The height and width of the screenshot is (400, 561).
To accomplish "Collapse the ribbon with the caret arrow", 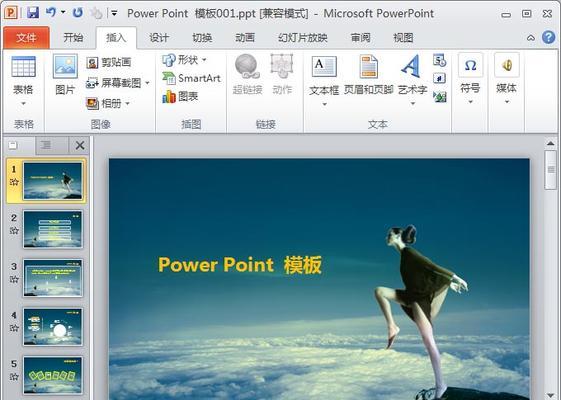I will pos(531,38).
